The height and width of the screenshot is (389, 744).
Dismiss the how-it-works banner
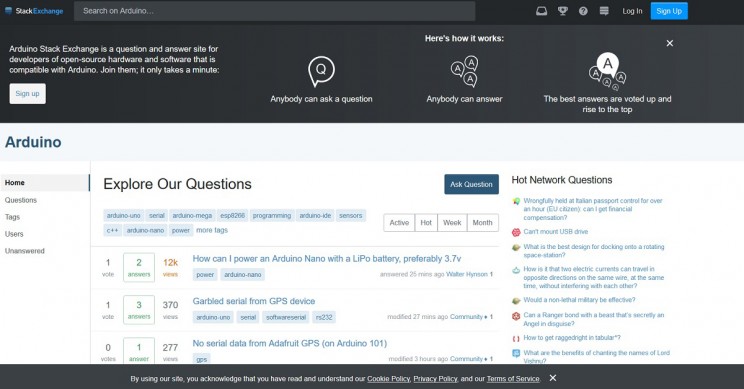tap(670, 43)
